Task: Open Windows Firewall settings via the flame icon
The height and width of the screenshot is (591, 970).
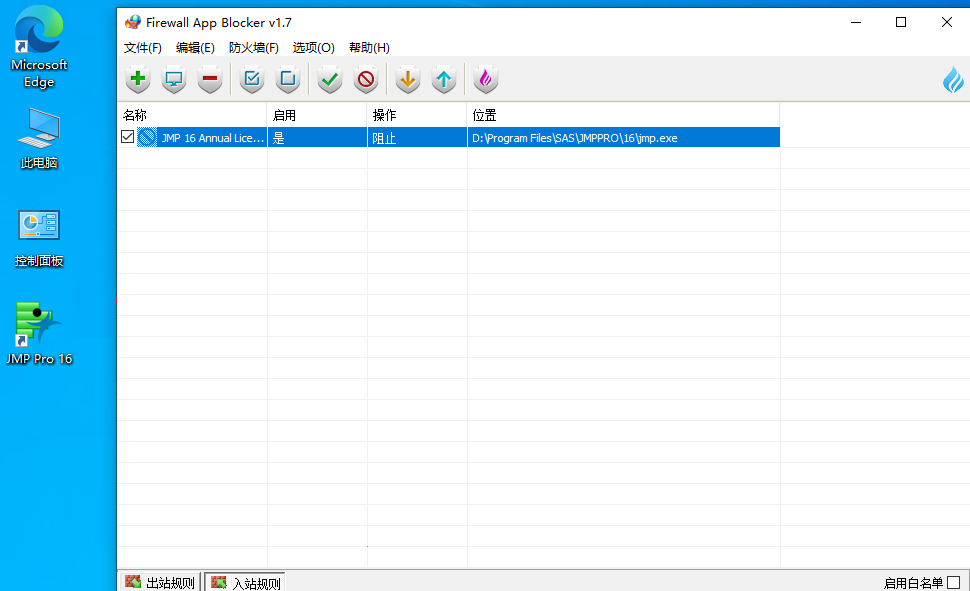Action: (485, 79)
